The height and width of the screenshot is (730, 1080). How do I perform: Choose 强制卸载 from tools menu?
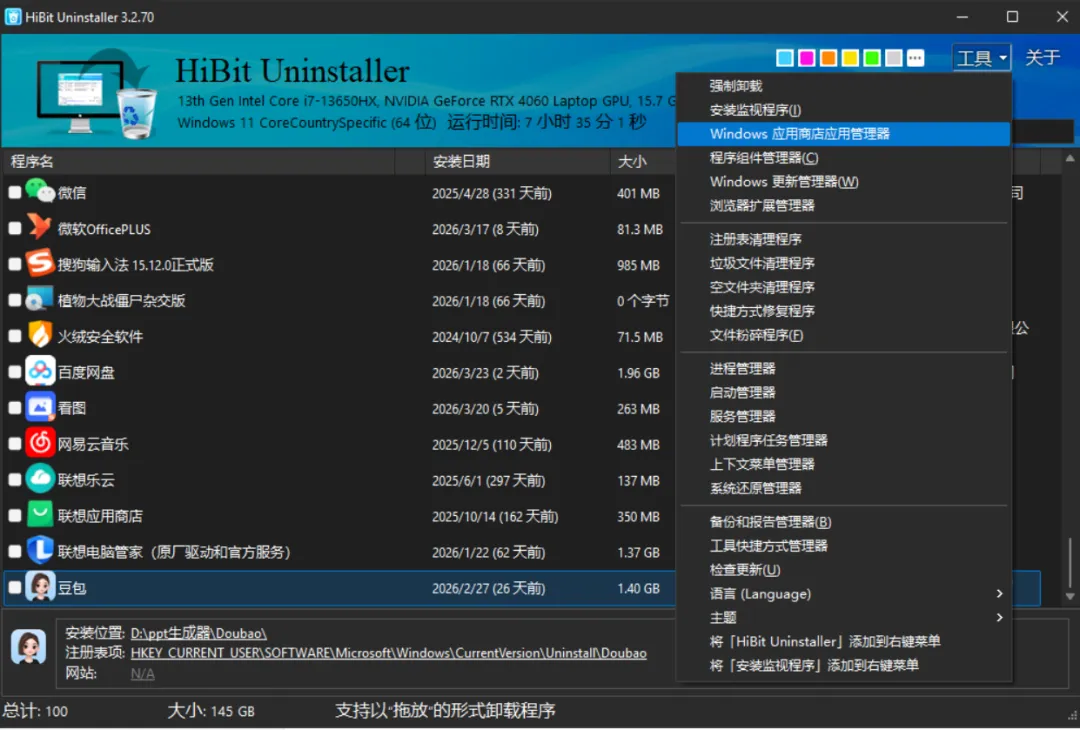[x=844, y=86]
